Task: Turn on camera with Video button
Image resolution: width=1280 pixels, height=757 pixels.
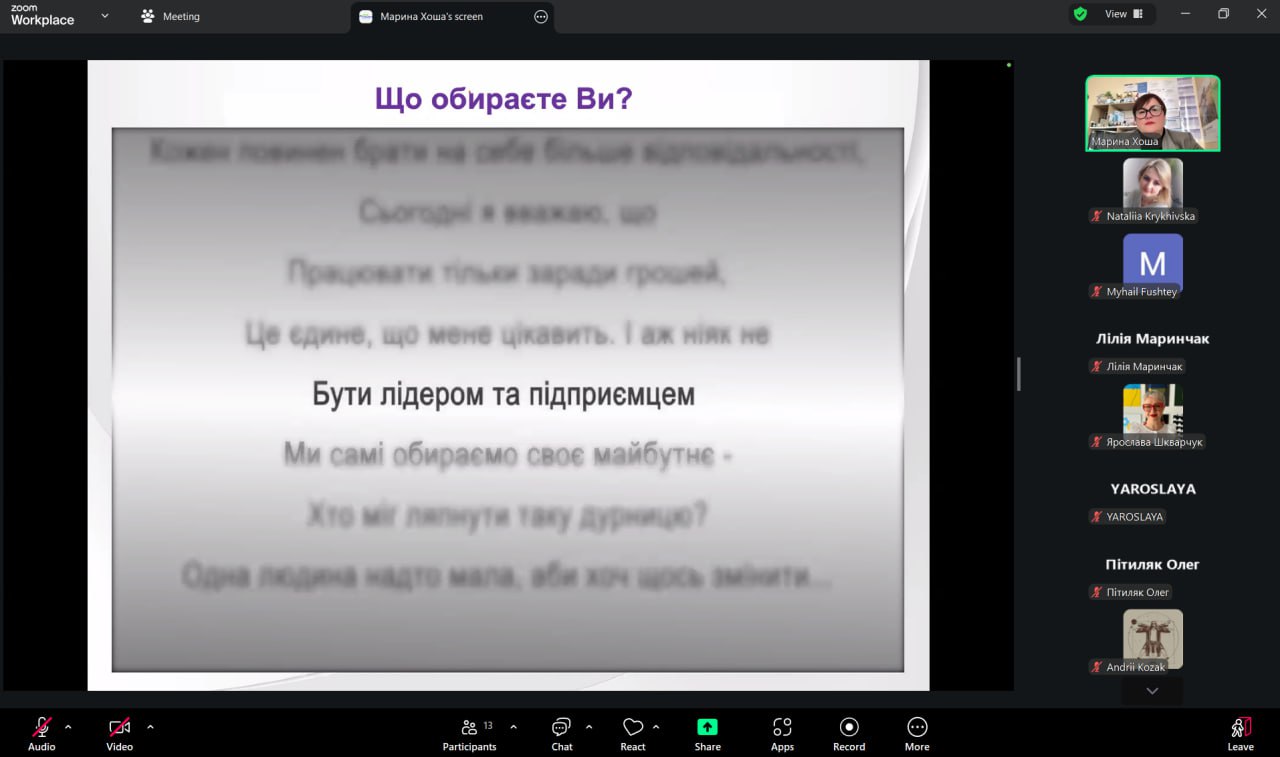Action: 119,728
